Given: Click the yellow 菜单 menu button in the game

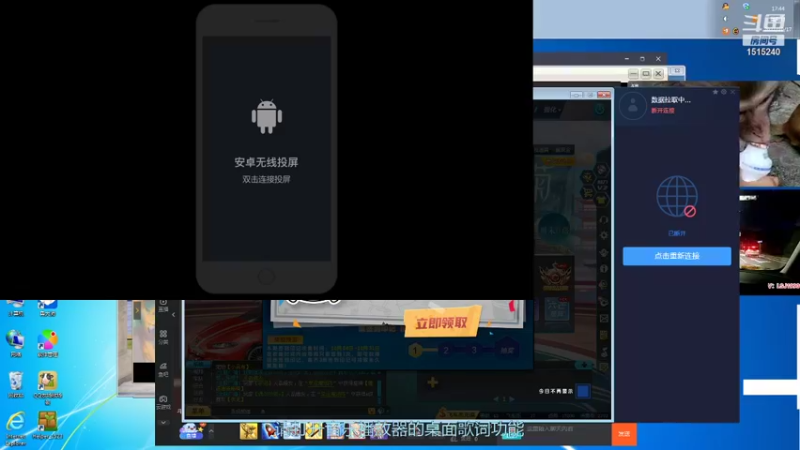Looking at the screenshot, I should point(198,411).
